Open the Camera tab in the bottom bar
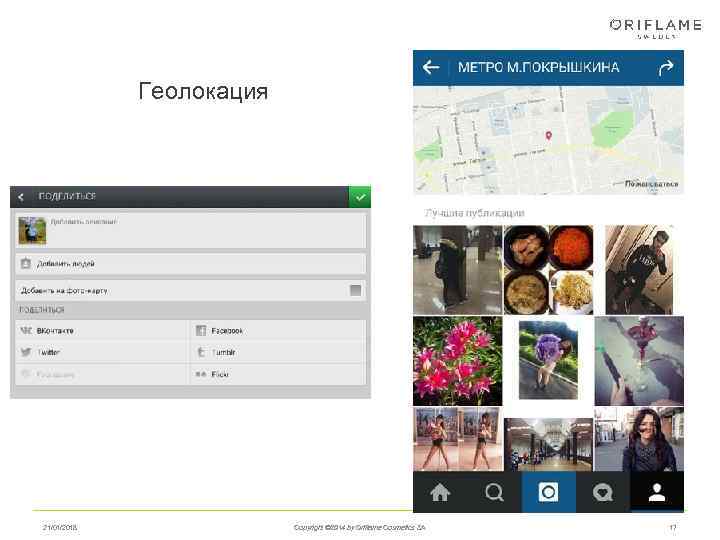The width and height of the screenshot is (720, 540). pos(548,492)
